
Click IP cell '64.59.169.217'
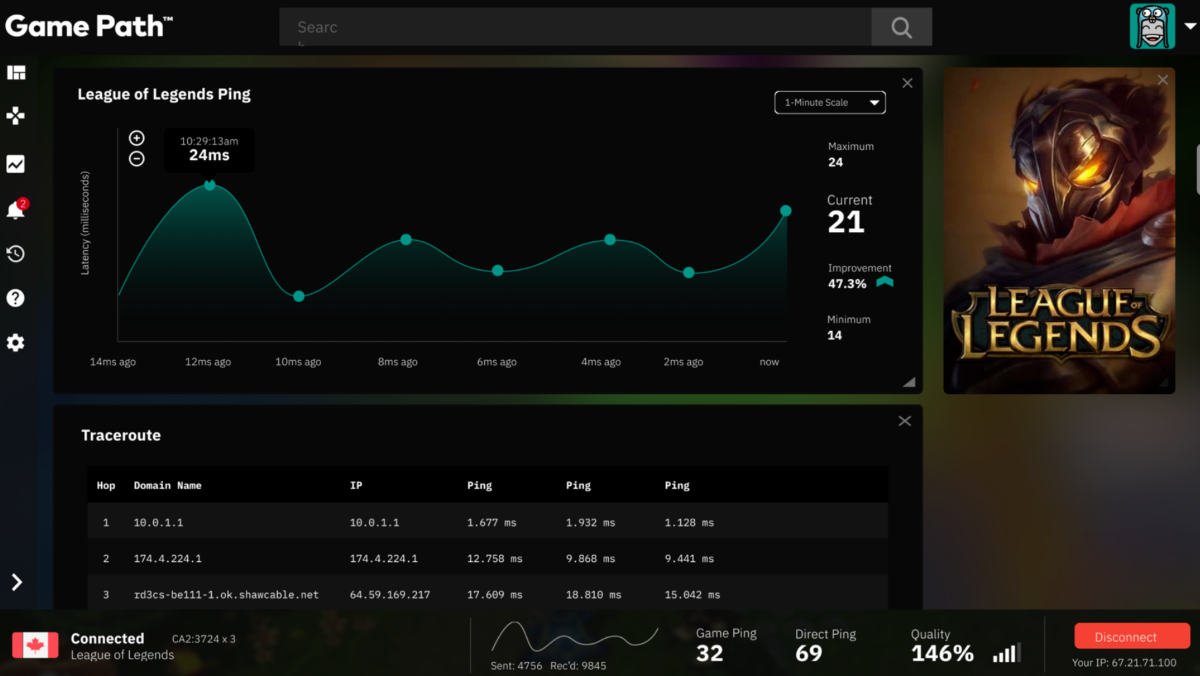coord(390,594)
